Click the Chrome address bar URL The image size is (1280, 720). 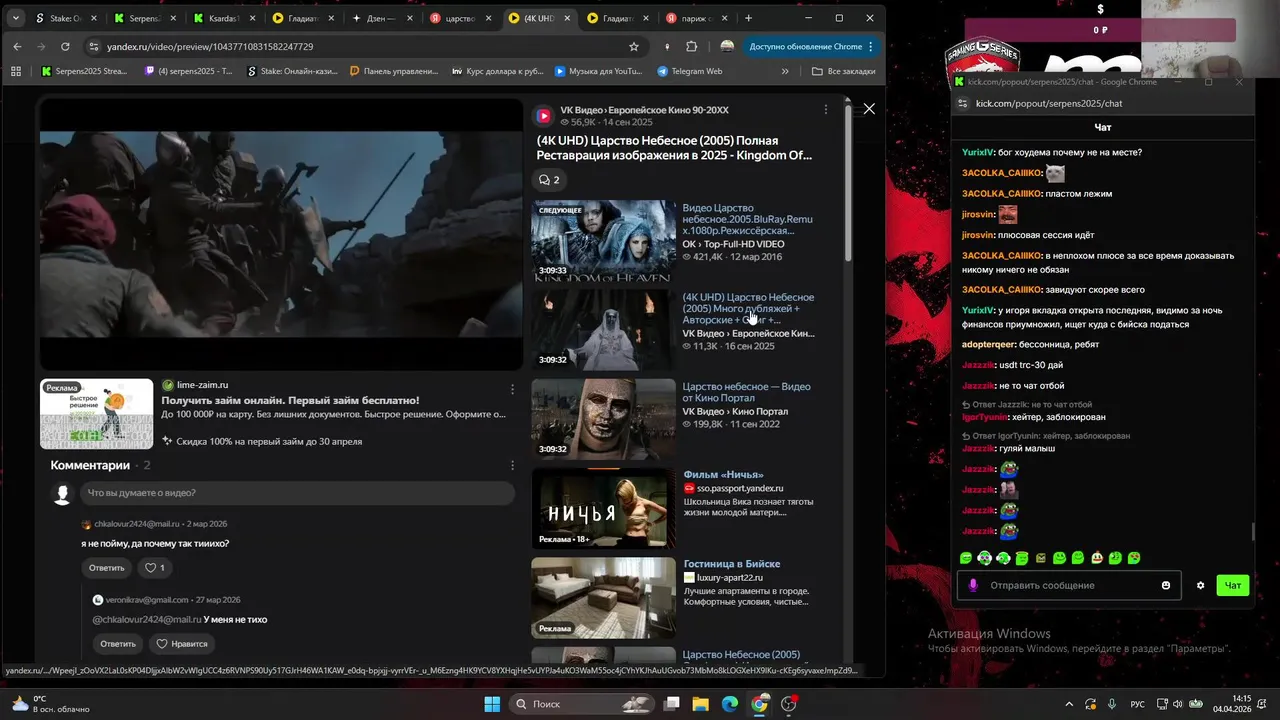[210, 47]
